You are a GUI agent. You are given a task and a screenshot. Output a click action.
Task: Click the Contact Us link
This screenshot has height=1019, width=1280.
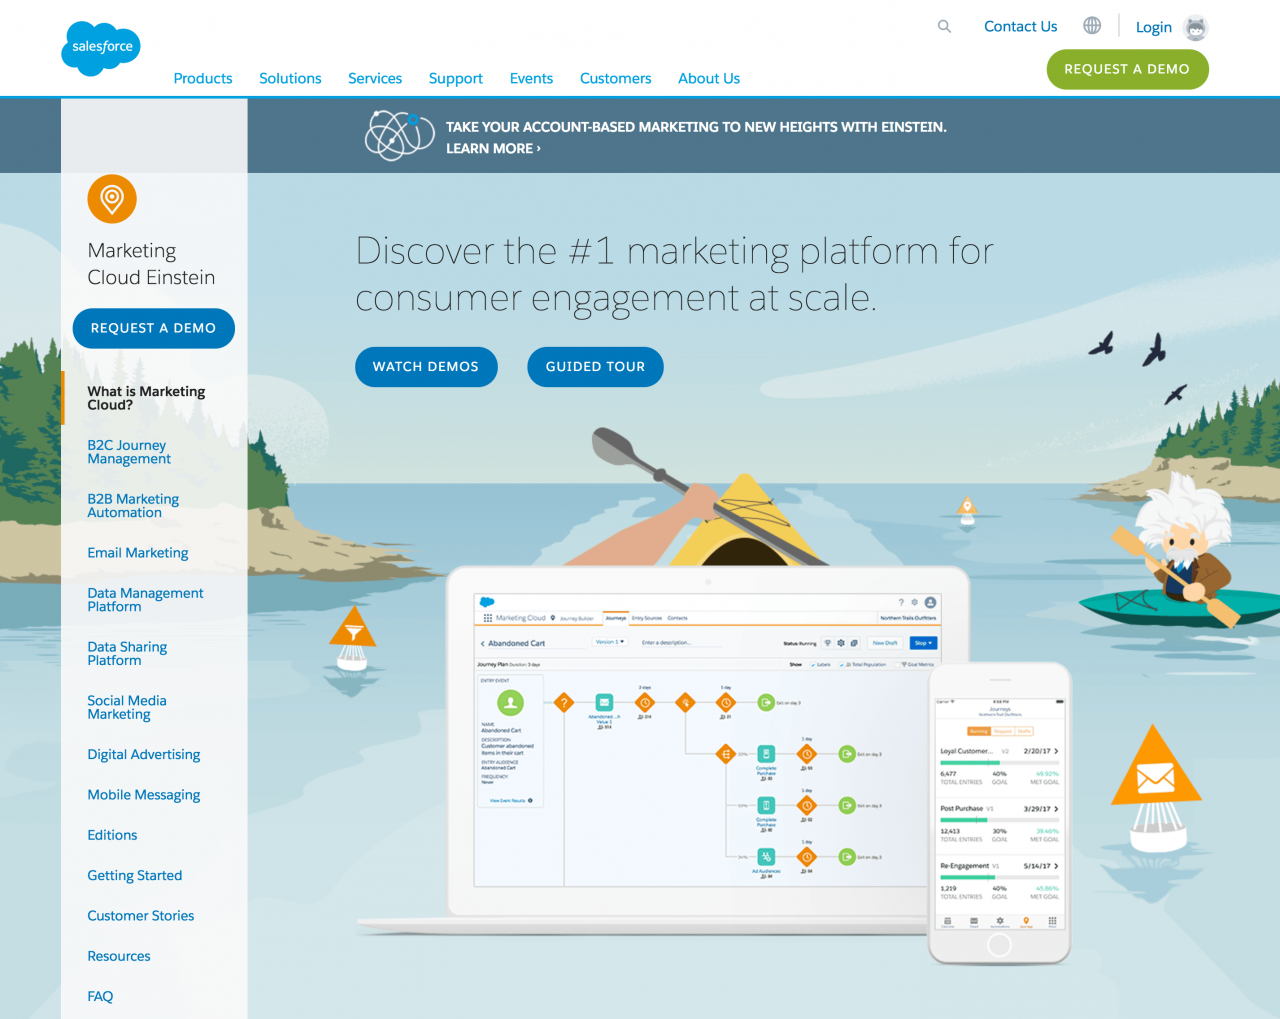1020,27
